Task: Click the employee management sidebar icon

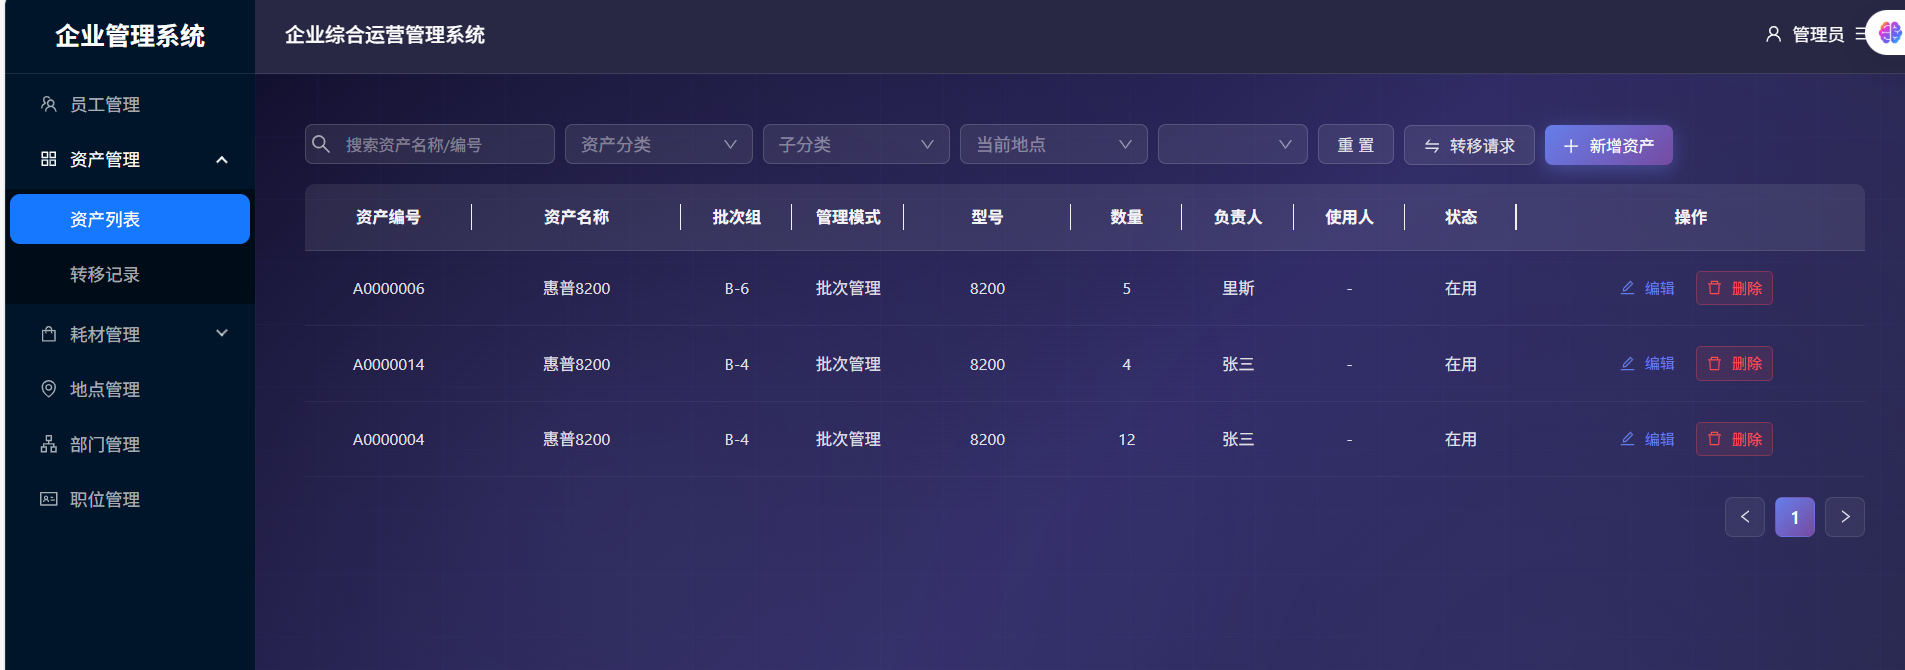Action: point(48,104)
